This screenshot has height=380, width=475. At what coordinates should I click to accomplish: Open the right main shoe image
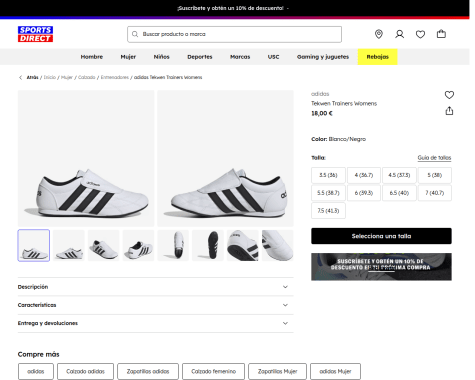click(225, 158)
